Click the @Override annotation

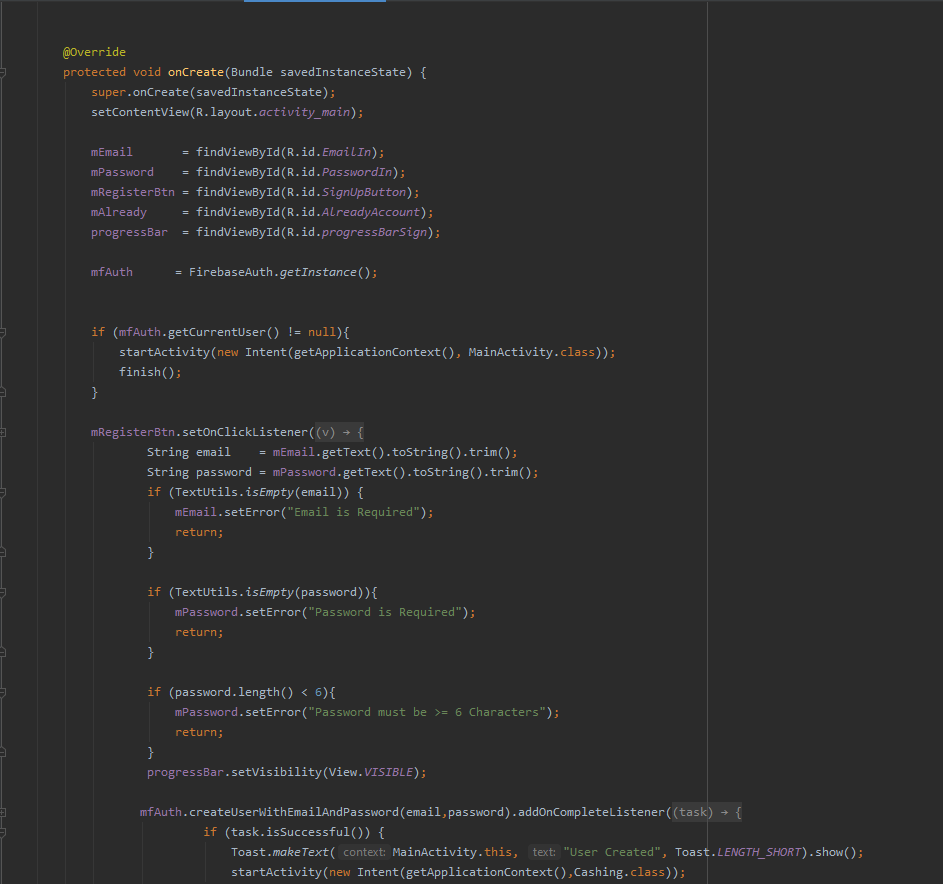coord(94,52)
